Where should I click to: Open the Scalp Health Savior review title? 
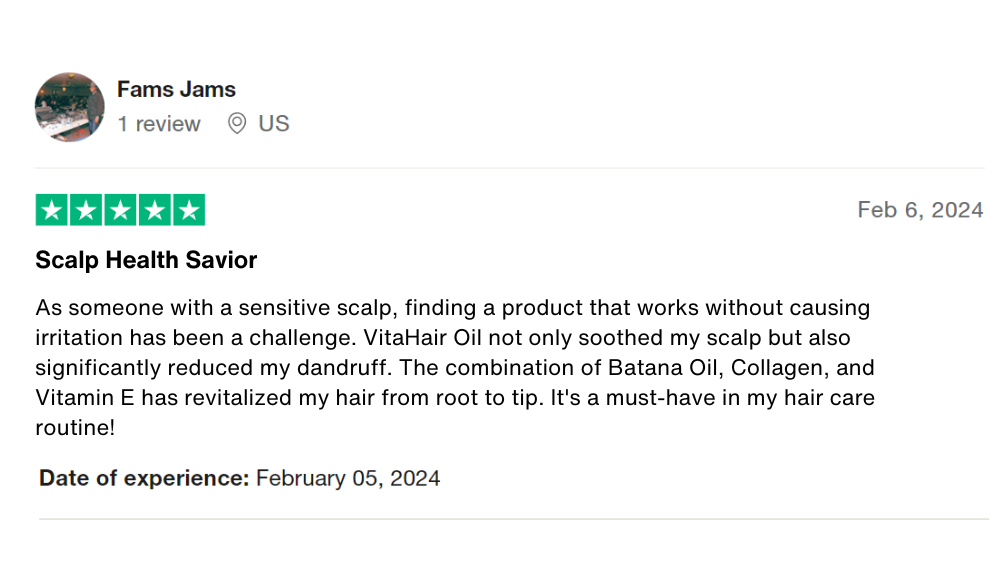(146, 260)
